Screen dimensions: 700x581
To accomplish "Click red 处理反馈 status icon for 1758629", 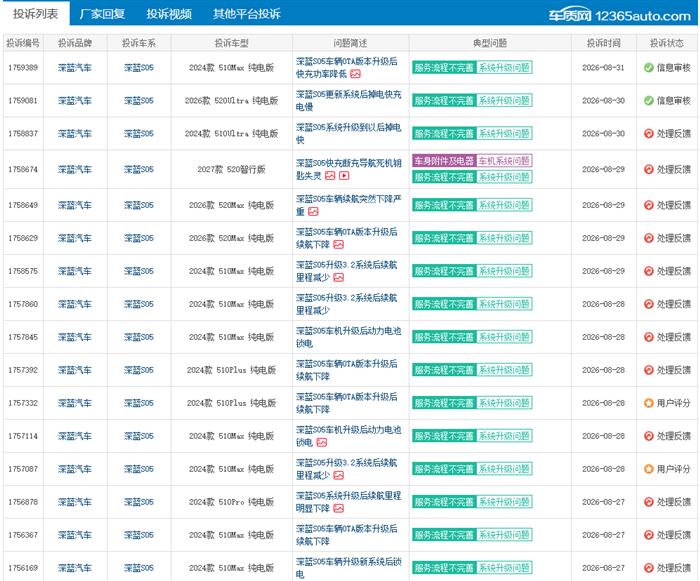I will [x=649, y=238].
